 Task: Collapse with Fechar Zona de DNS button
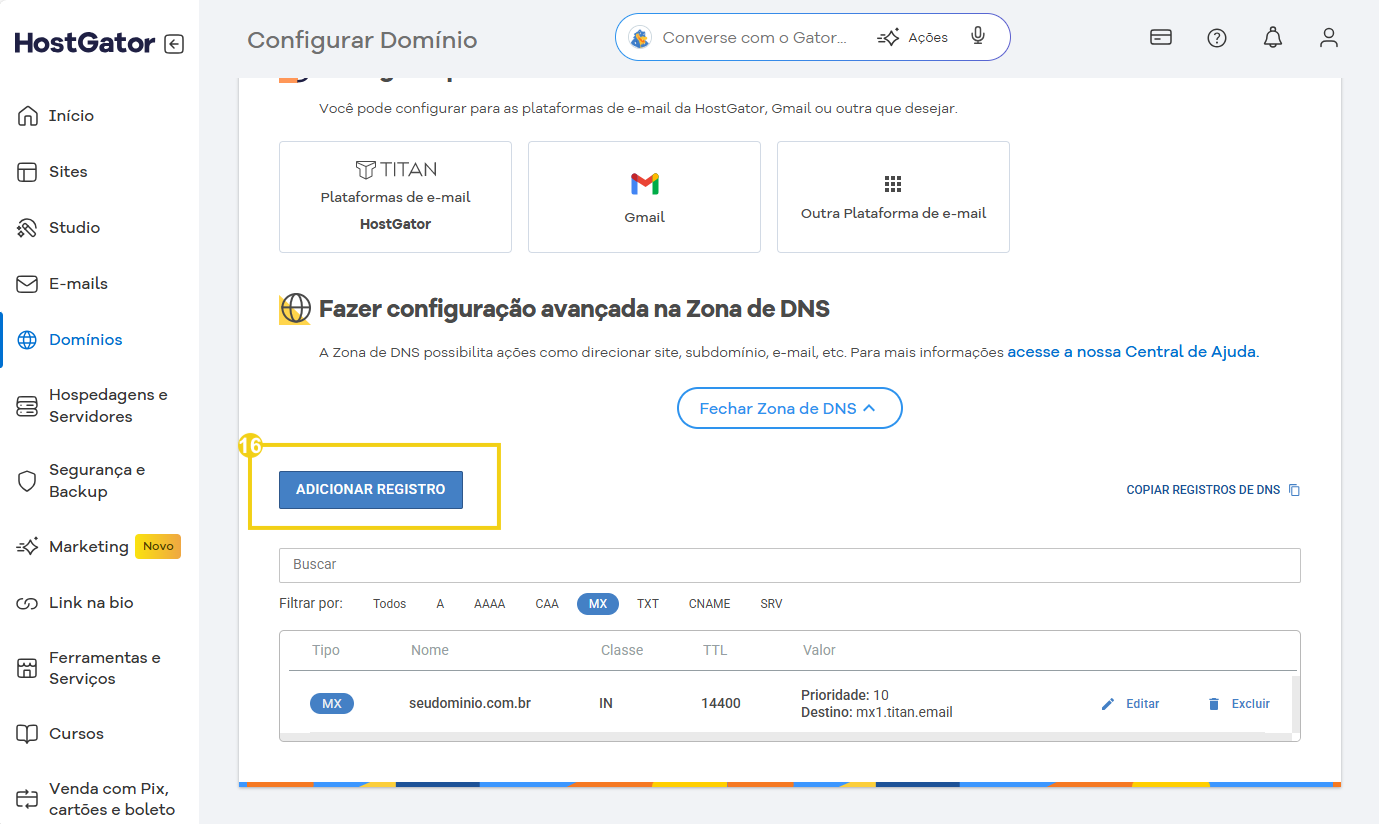point(789,408)
